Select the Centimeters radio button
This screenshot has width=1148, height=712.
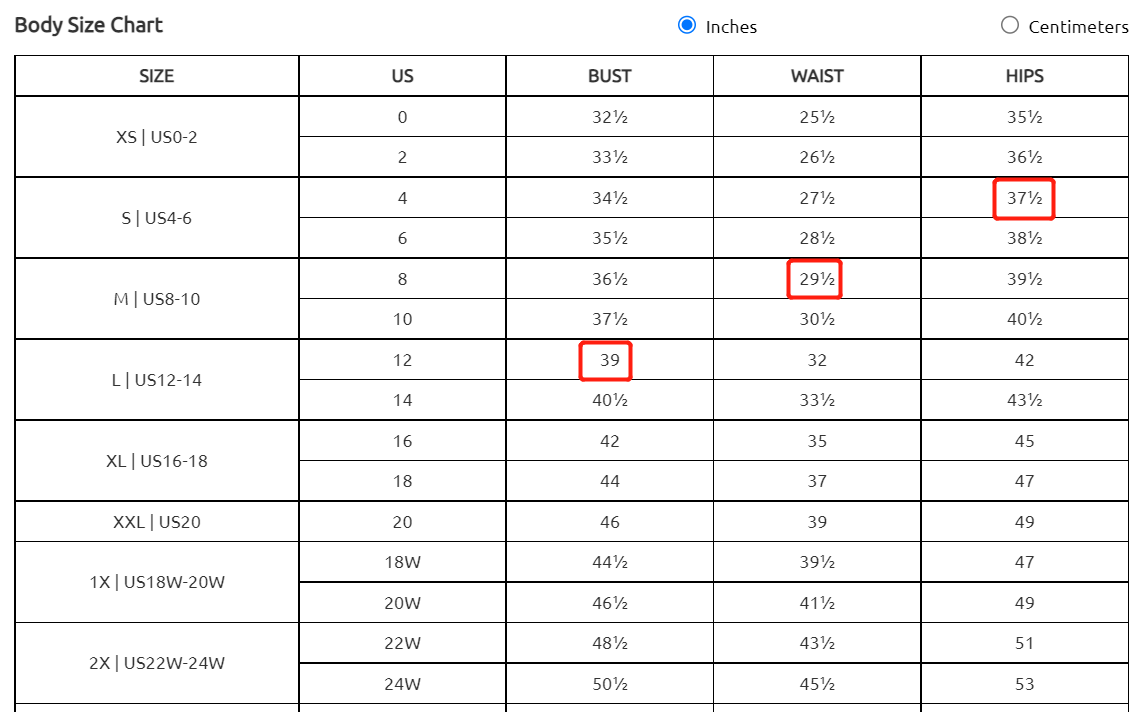click(1010, 26)
